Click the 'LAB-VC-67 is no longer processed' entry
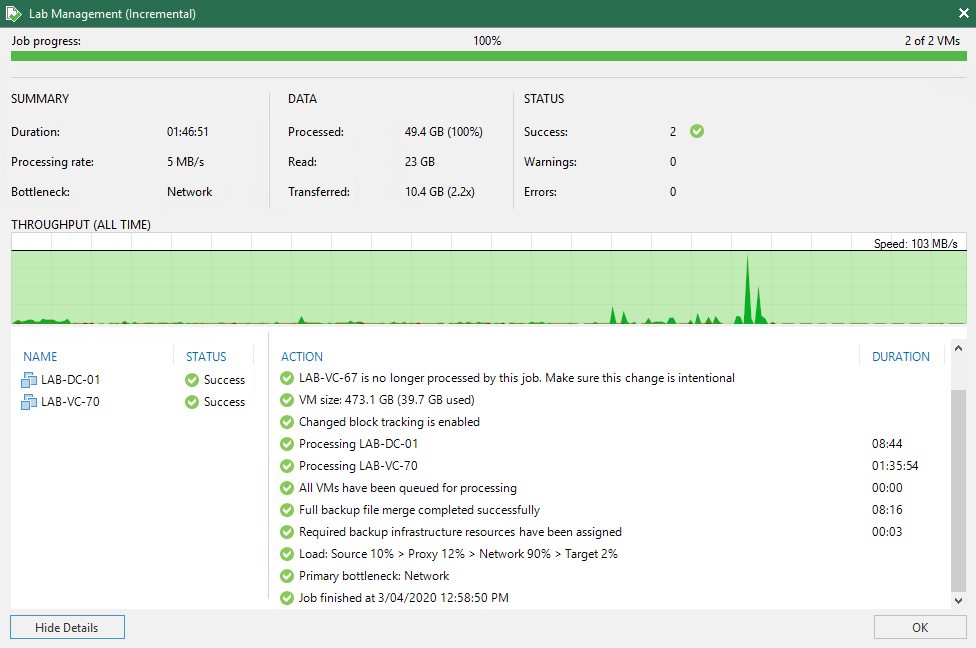 517,378
